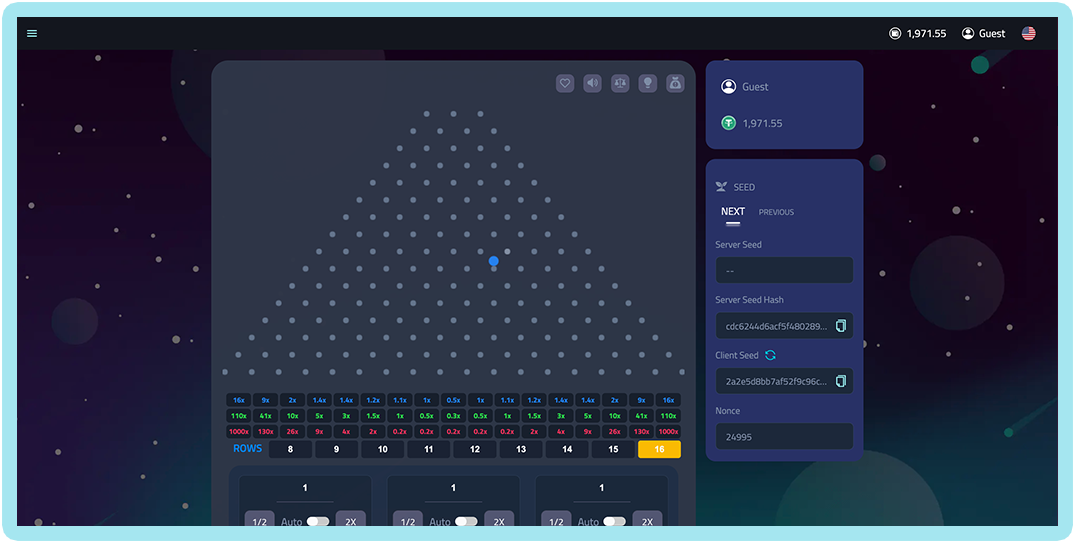This screenshot has height=543, width=1075.
Task: Mute game sound with speaker icon
Action: coord(592,84)
